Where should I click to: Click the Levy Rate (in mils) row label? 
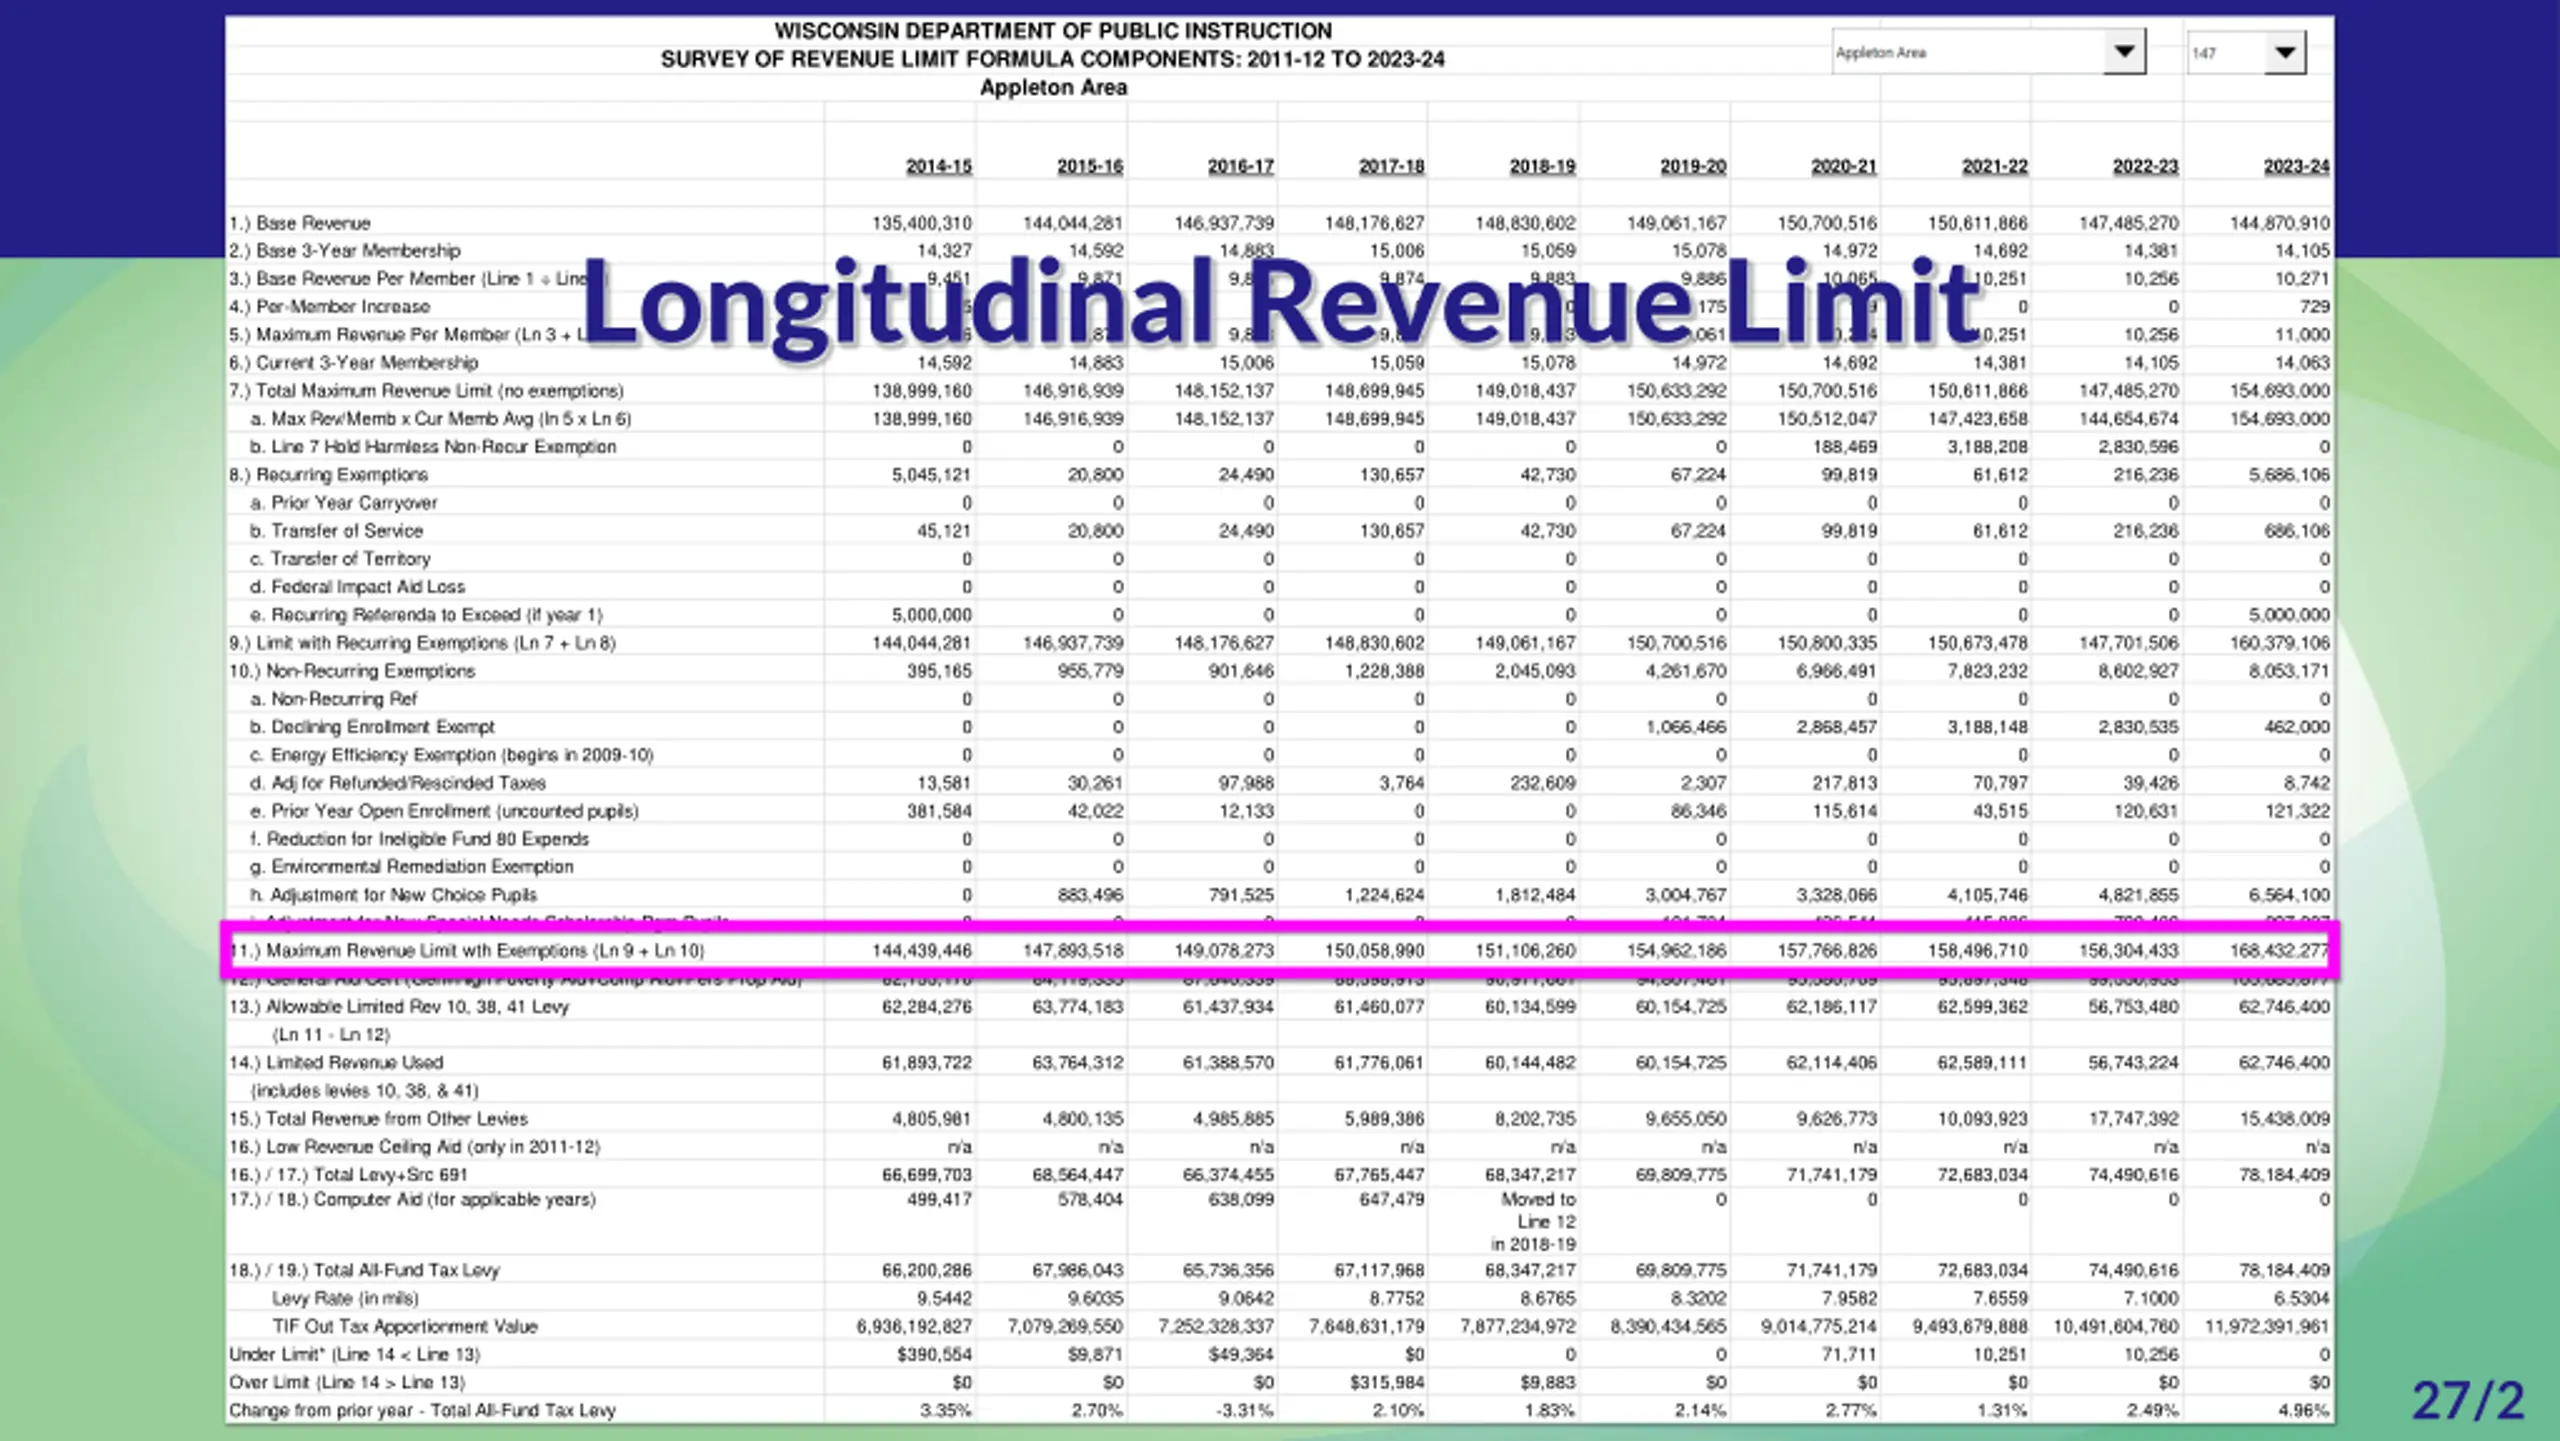click(x=345, y=1299)
